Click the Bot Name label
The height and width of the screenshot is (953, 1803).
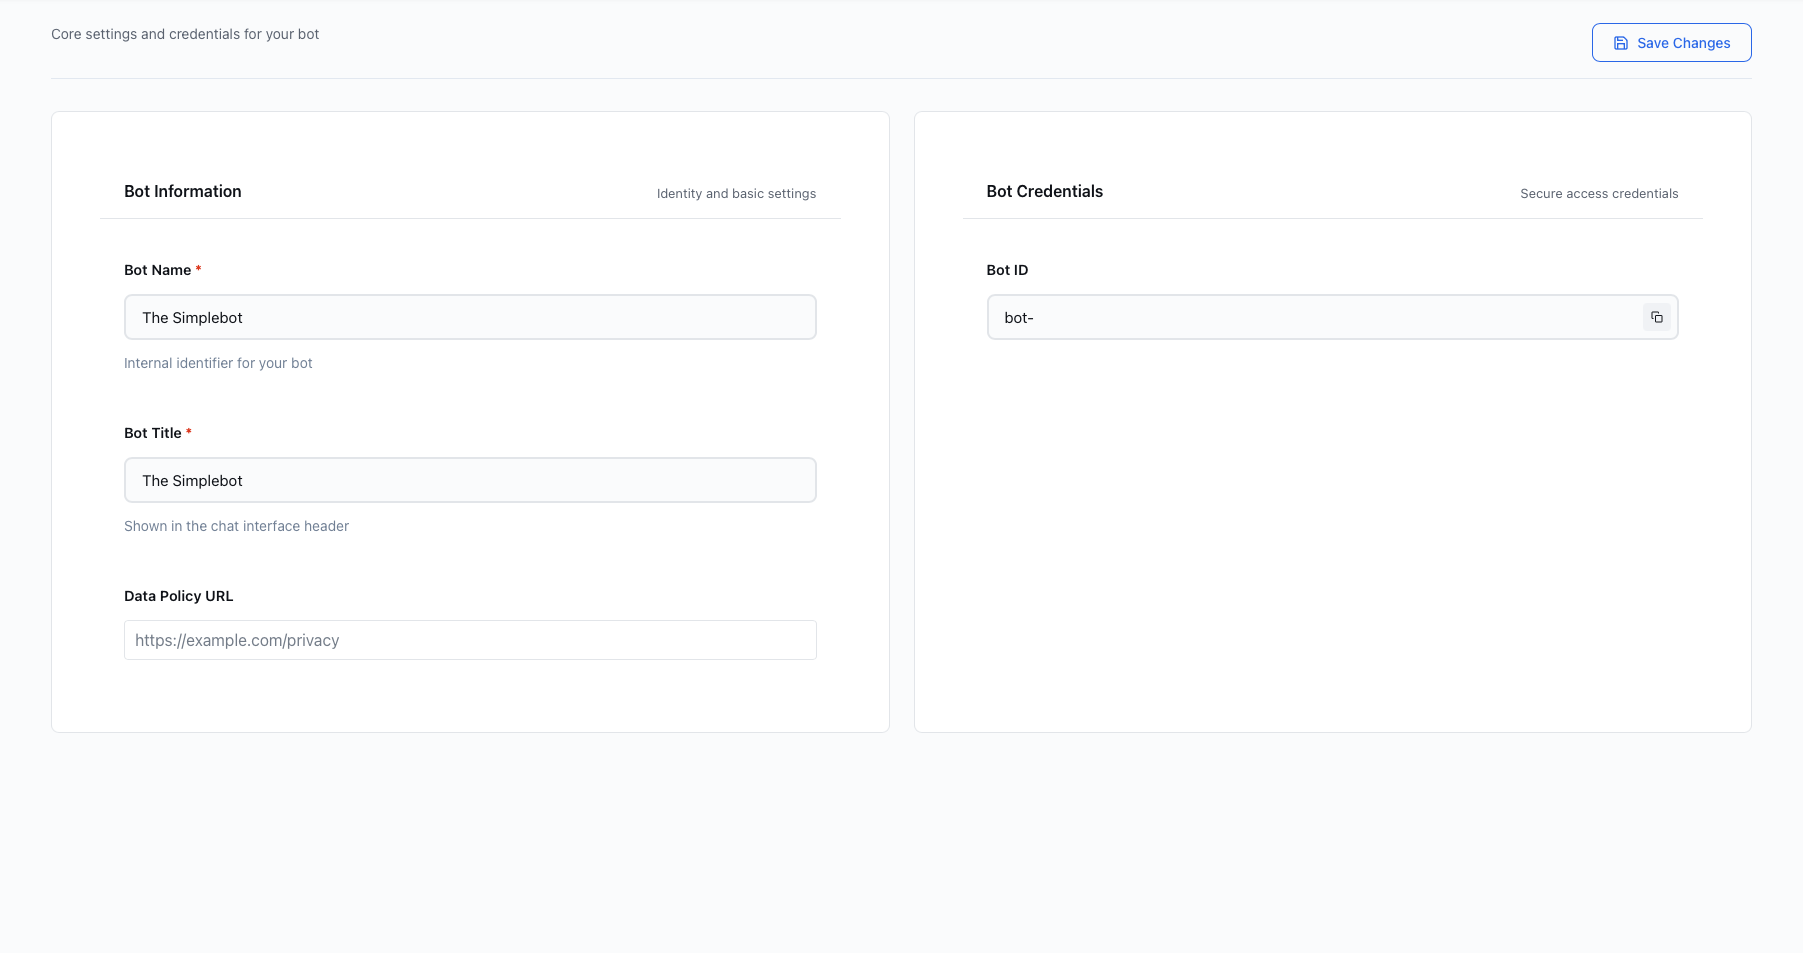pos(156,269)
